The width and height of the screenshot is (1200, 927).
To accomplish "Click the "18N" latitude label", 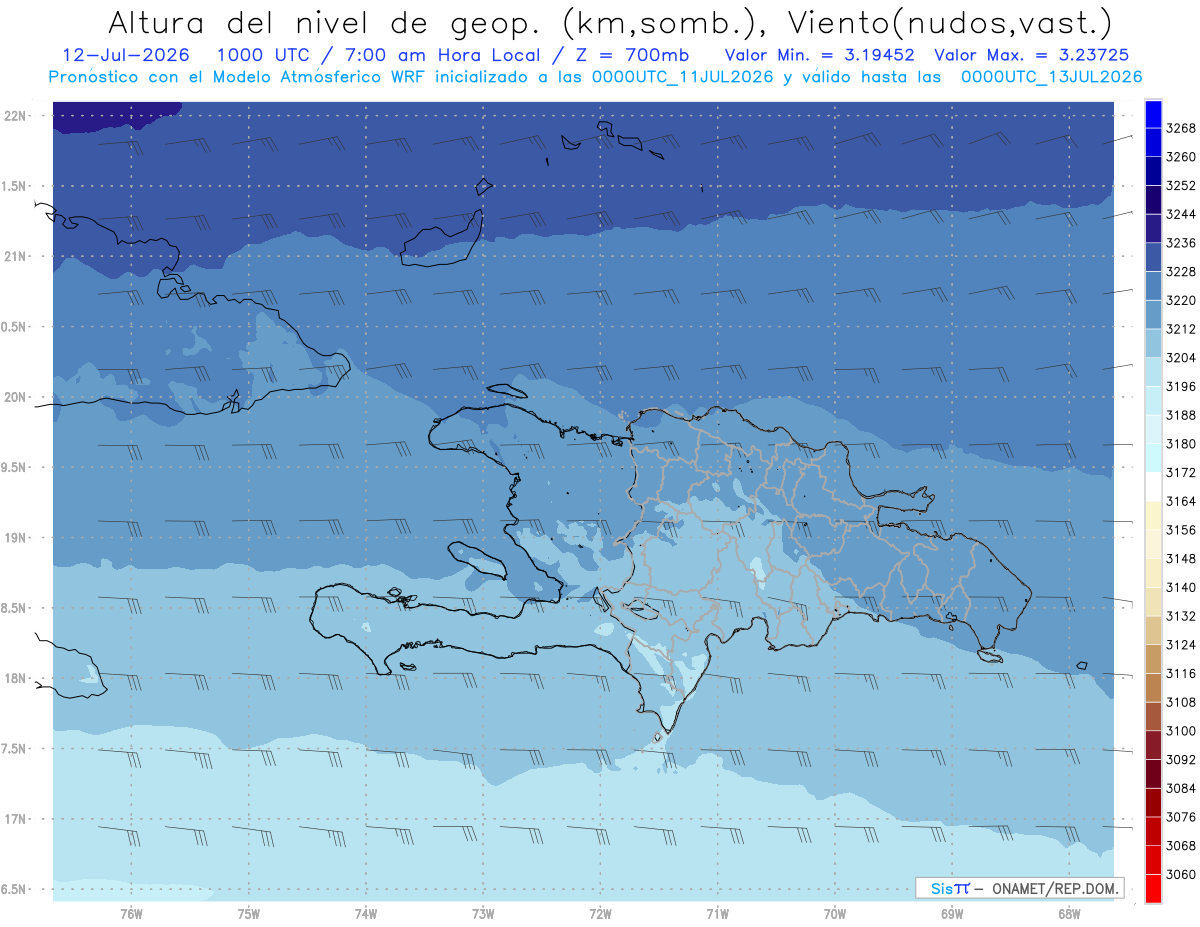I will click(15, 679).
